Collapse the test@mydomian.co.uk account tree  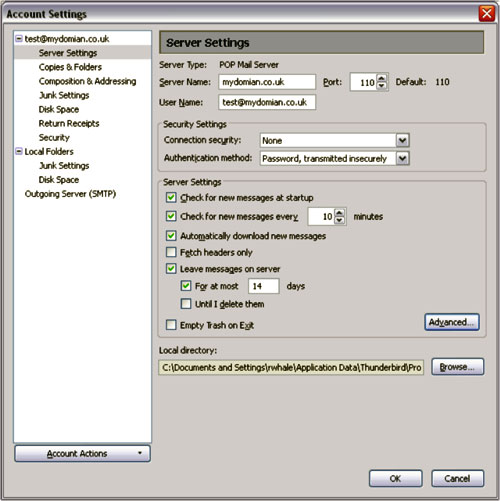19,39
